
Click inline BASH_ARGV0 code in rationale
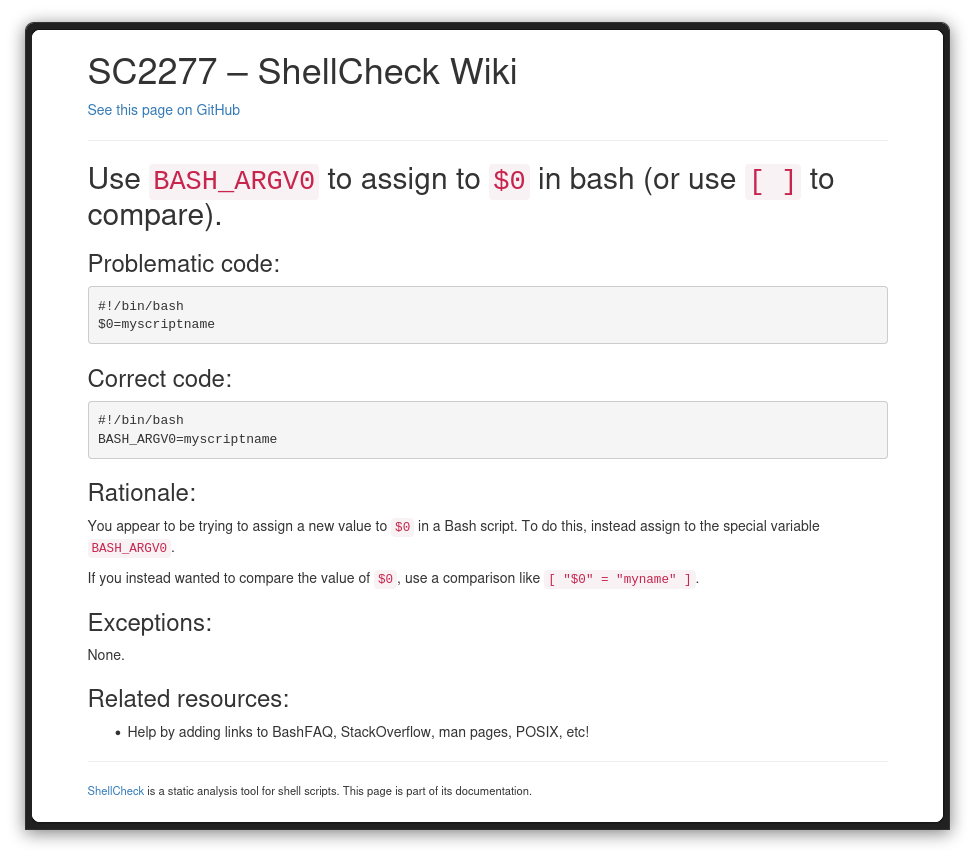click(x=129, y=549)
